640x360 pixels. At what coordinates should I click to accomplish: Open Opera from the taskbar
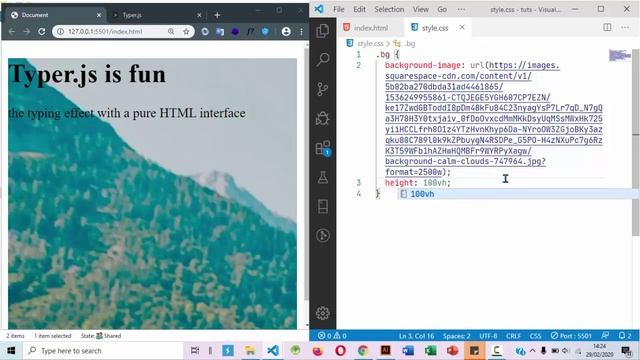click(x=340, y=351)
